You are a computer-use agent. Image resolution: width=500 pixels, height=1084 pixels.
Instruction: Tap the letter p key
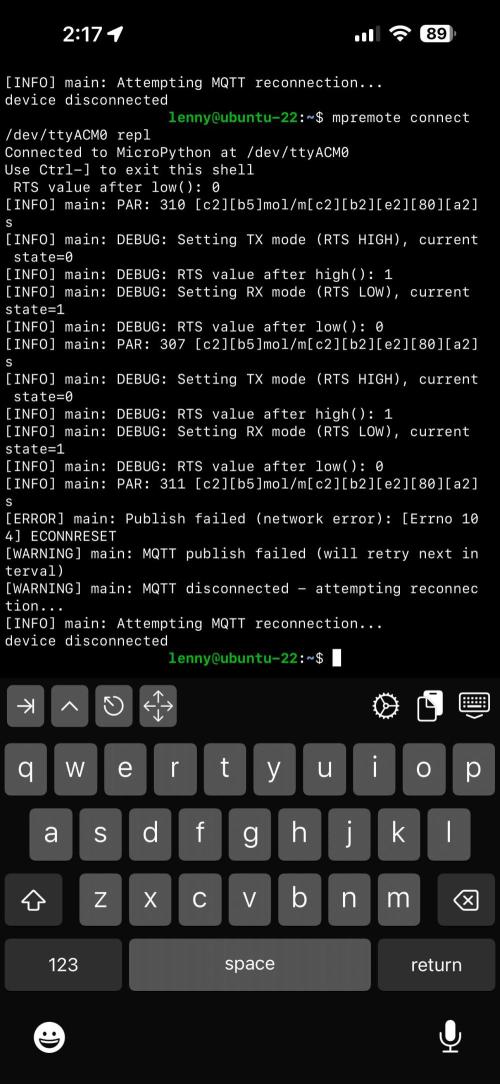[474, 769]
